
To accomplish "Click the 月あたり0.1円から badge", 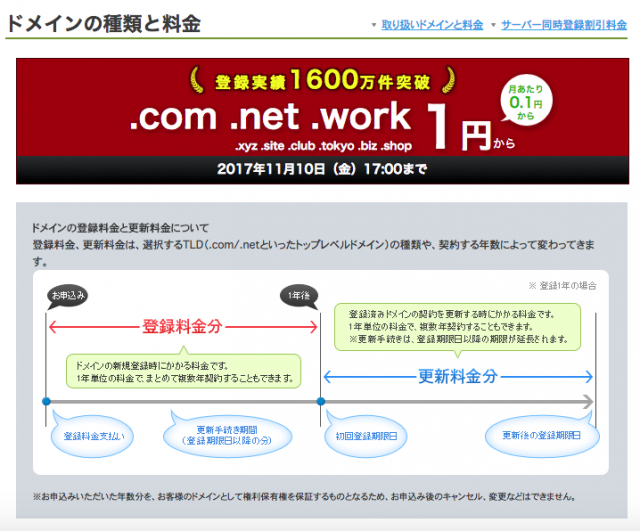I will click(x=526, y=102).
